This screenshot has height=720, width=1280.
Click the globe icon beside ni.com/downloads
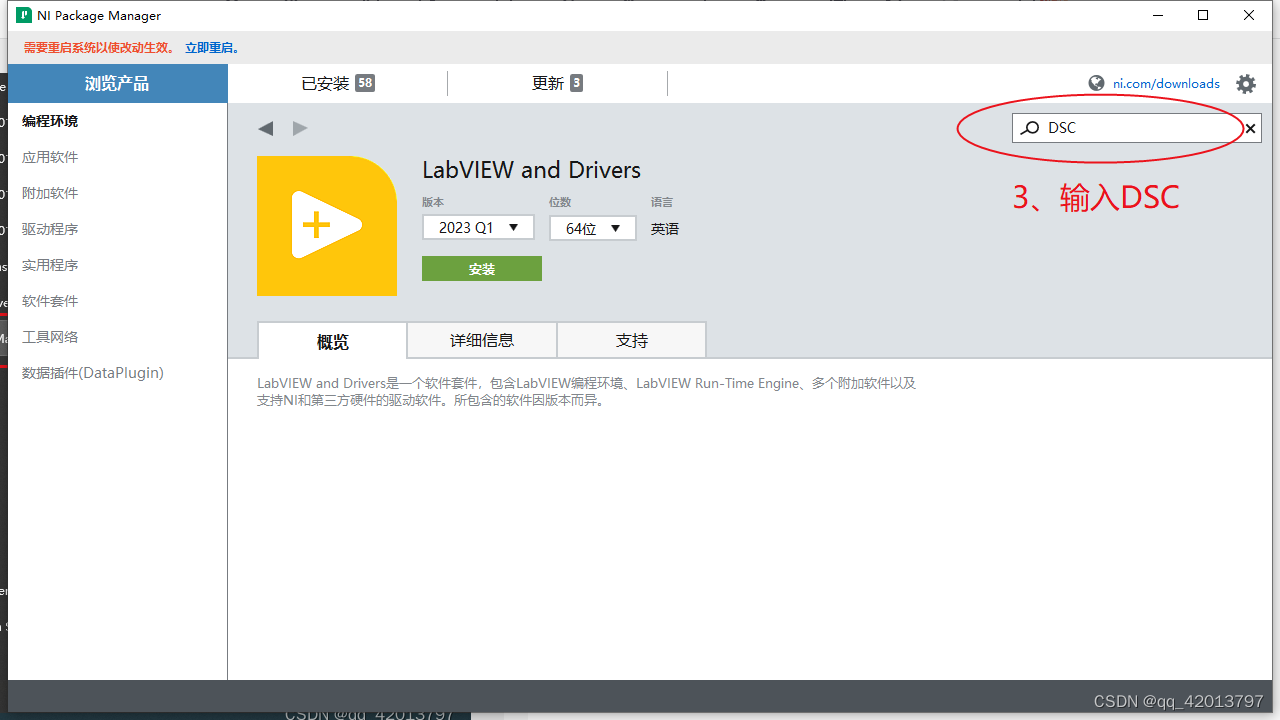coord(1095,83)
